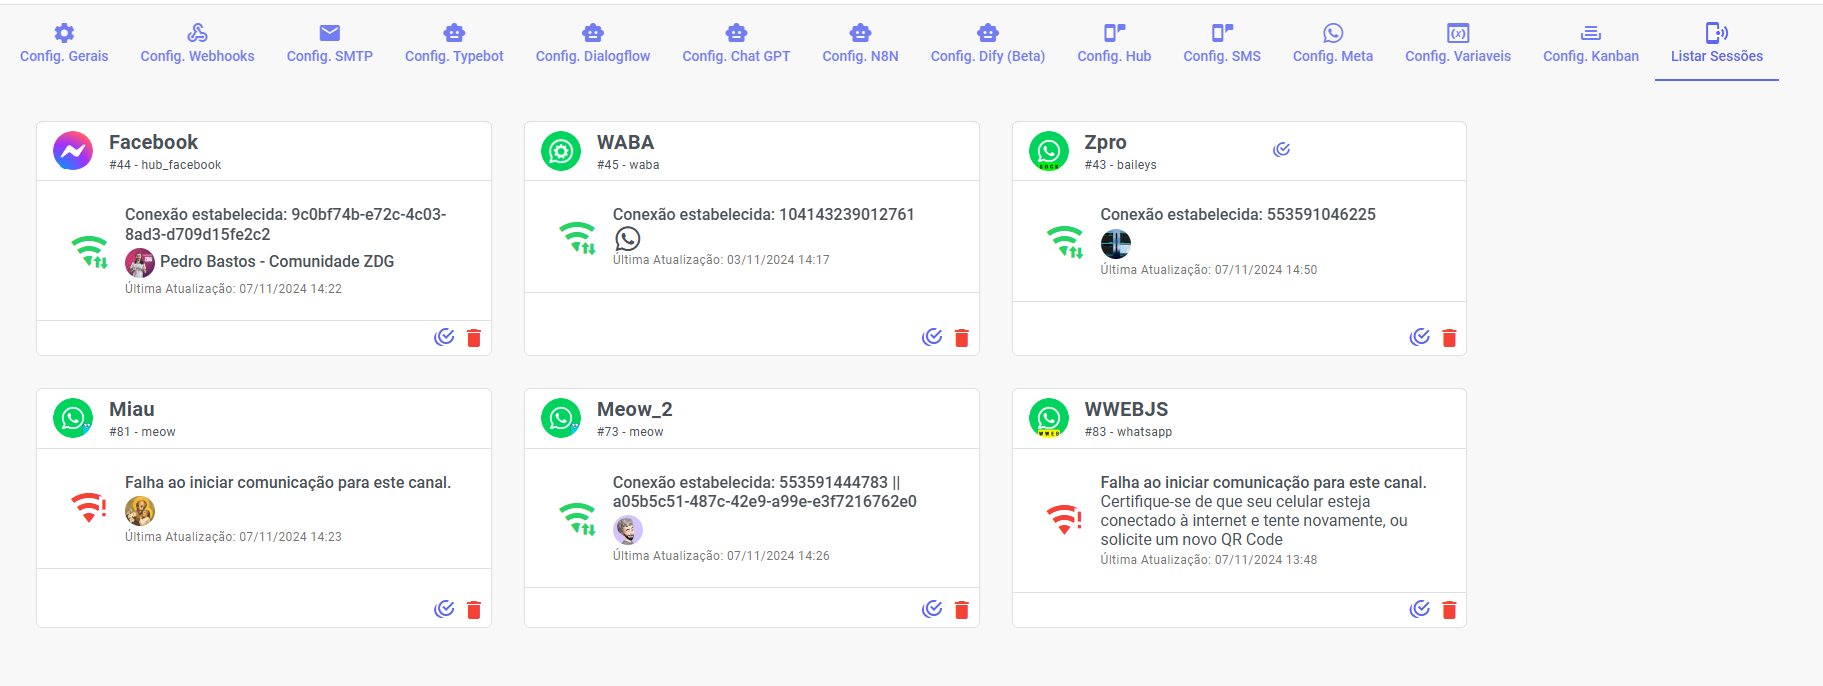This screenshot has height=686, width=1823.
Task: Delete the Facebook session with trash icon
Action: coord(474,338)
